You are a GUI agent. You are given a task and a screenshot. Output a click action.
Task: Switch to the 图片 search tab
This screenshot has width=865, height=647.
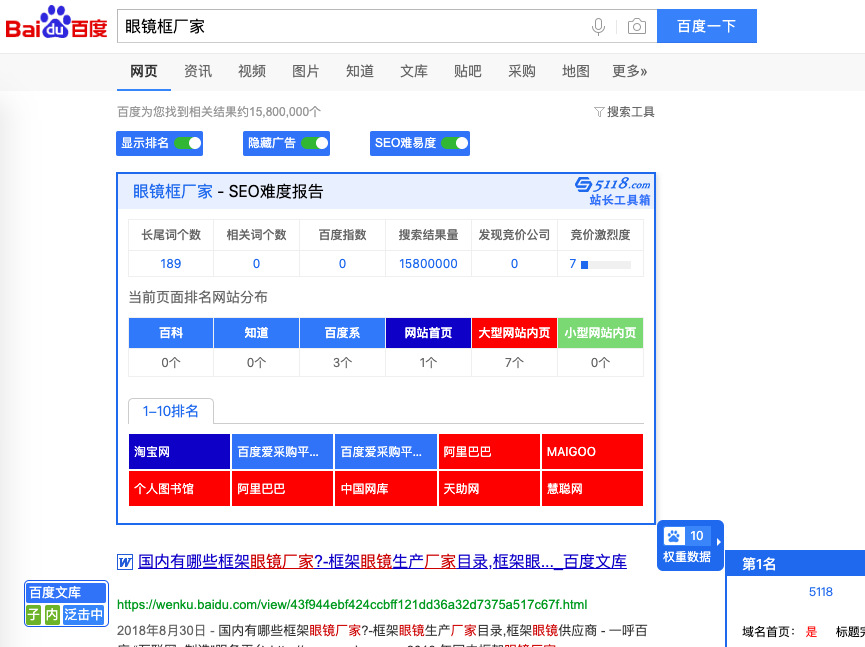[x=306, y=71]
